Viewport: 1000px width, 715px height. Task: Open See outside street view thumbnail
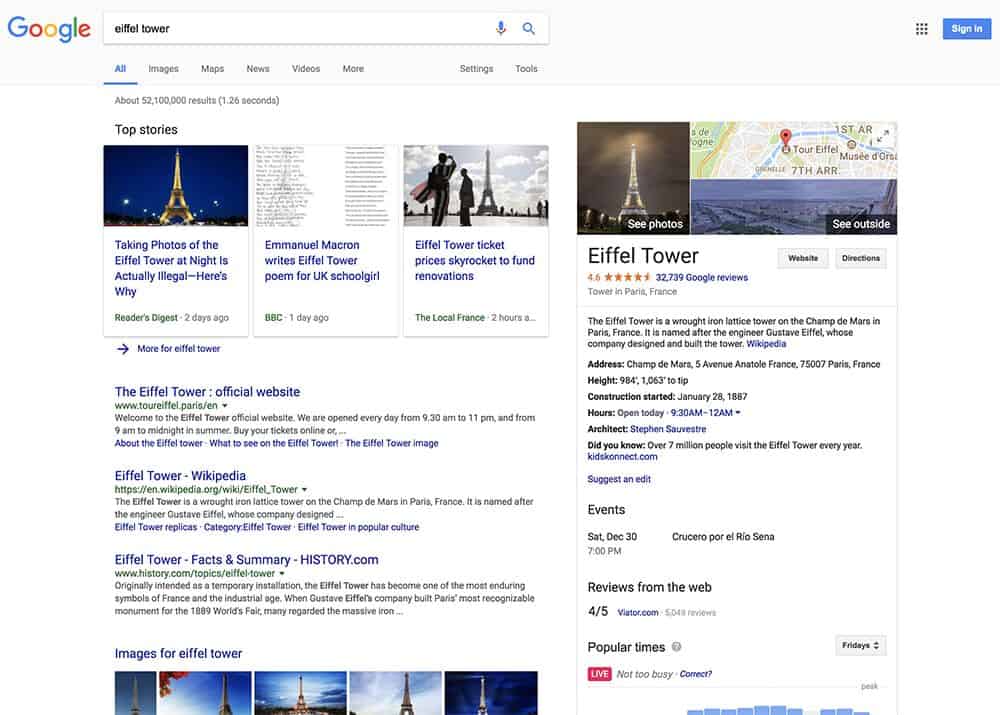793,207
